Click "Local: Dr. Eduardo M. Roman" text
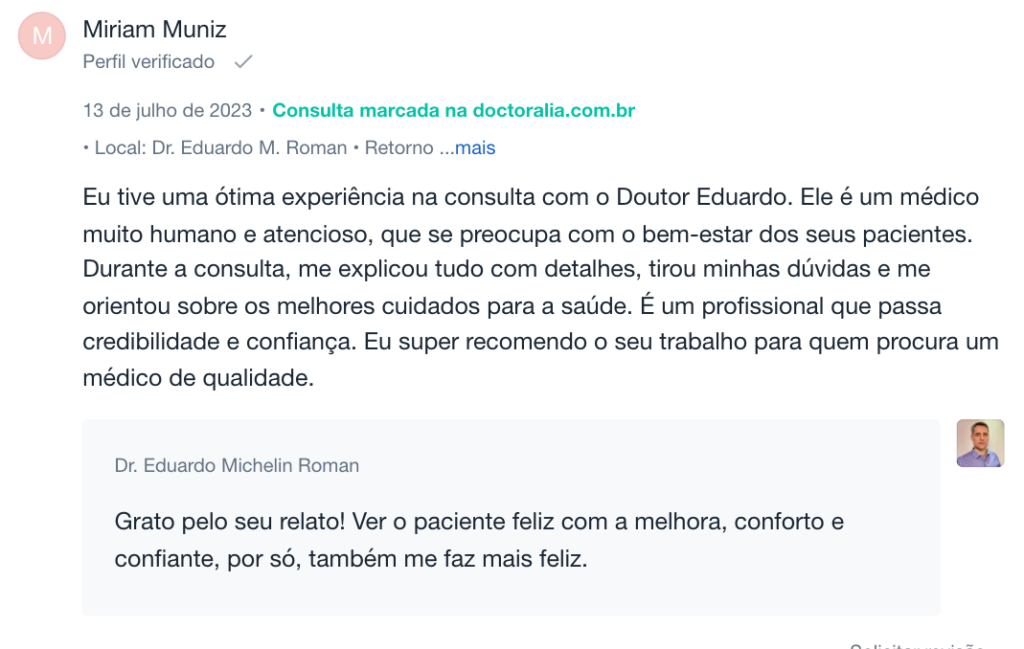 [x=221, y=148]
